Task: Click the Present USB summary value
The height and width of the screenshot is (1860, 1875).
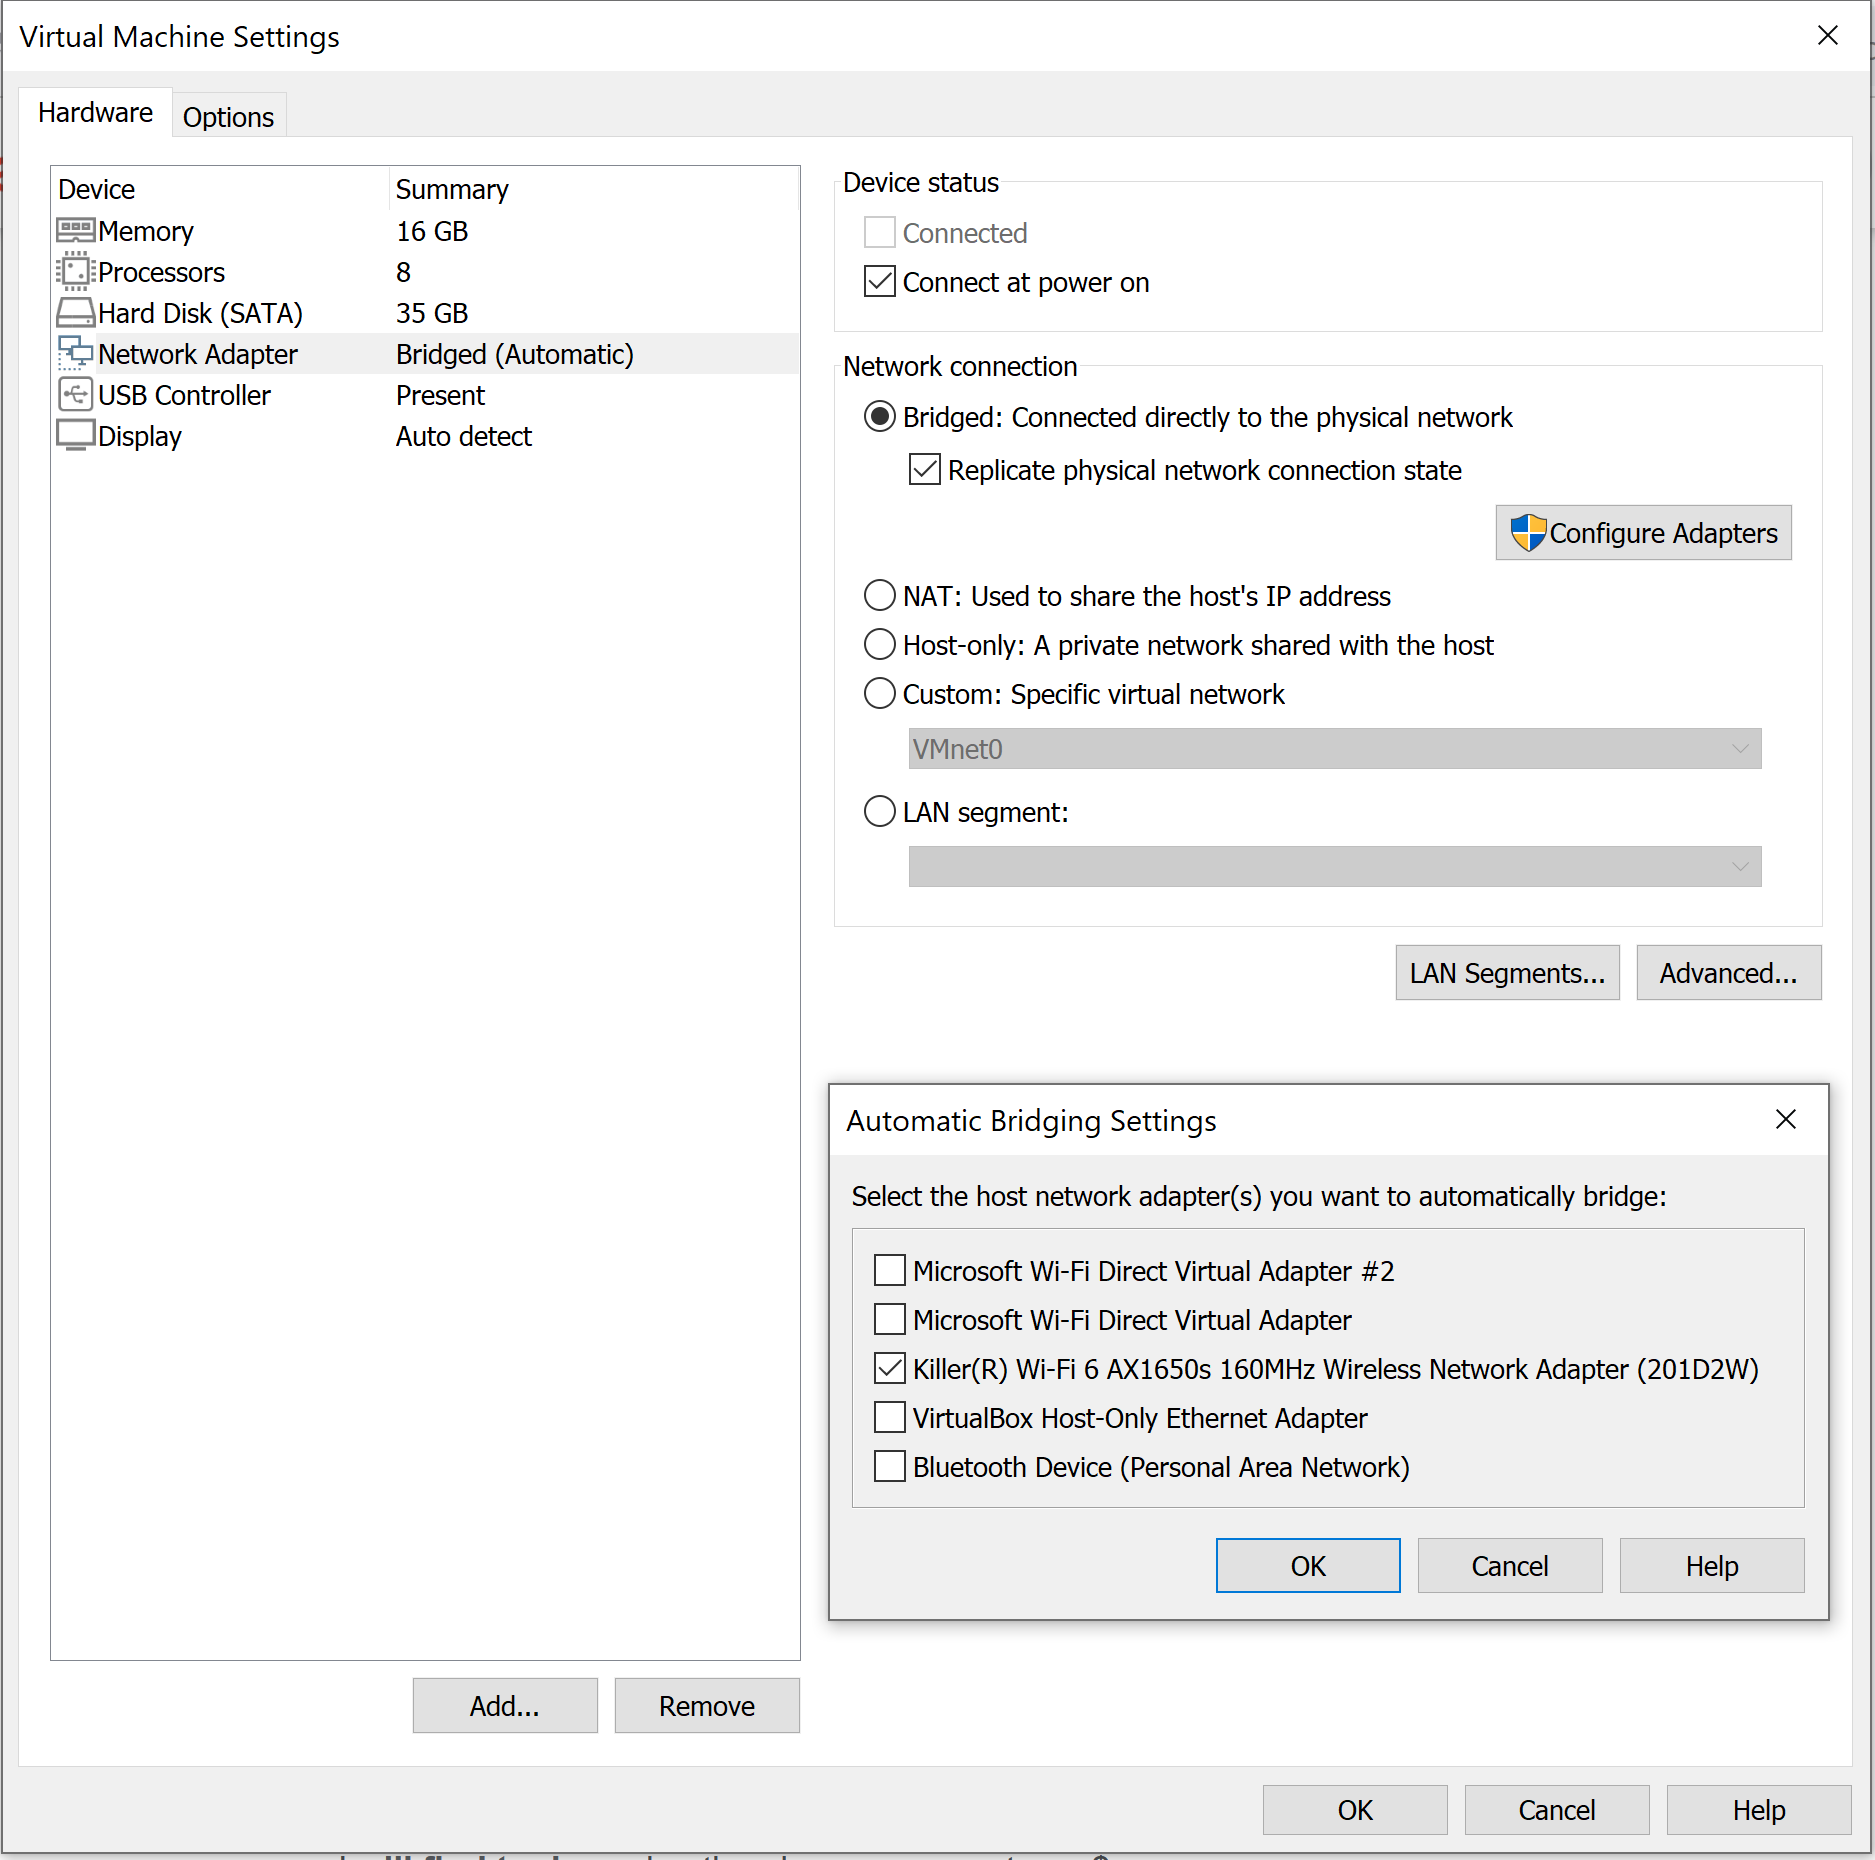Action: pos(440,395)
